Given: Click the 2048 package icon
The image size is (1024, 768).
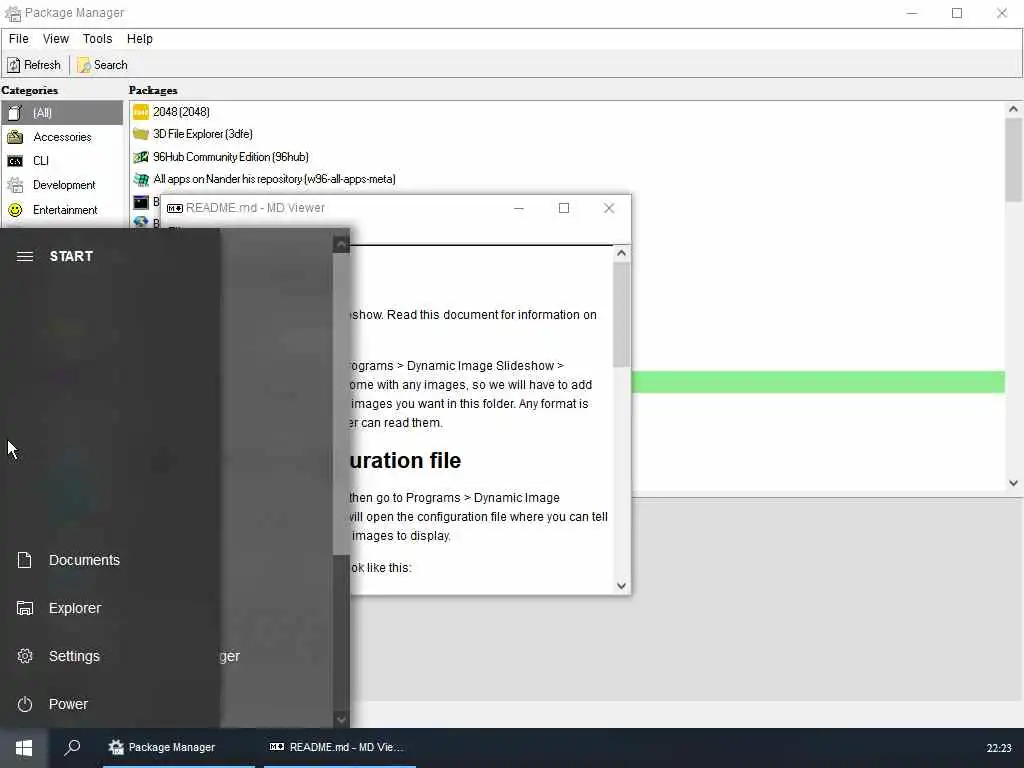Looking at the screenshot, I should (x=141, y=112).
